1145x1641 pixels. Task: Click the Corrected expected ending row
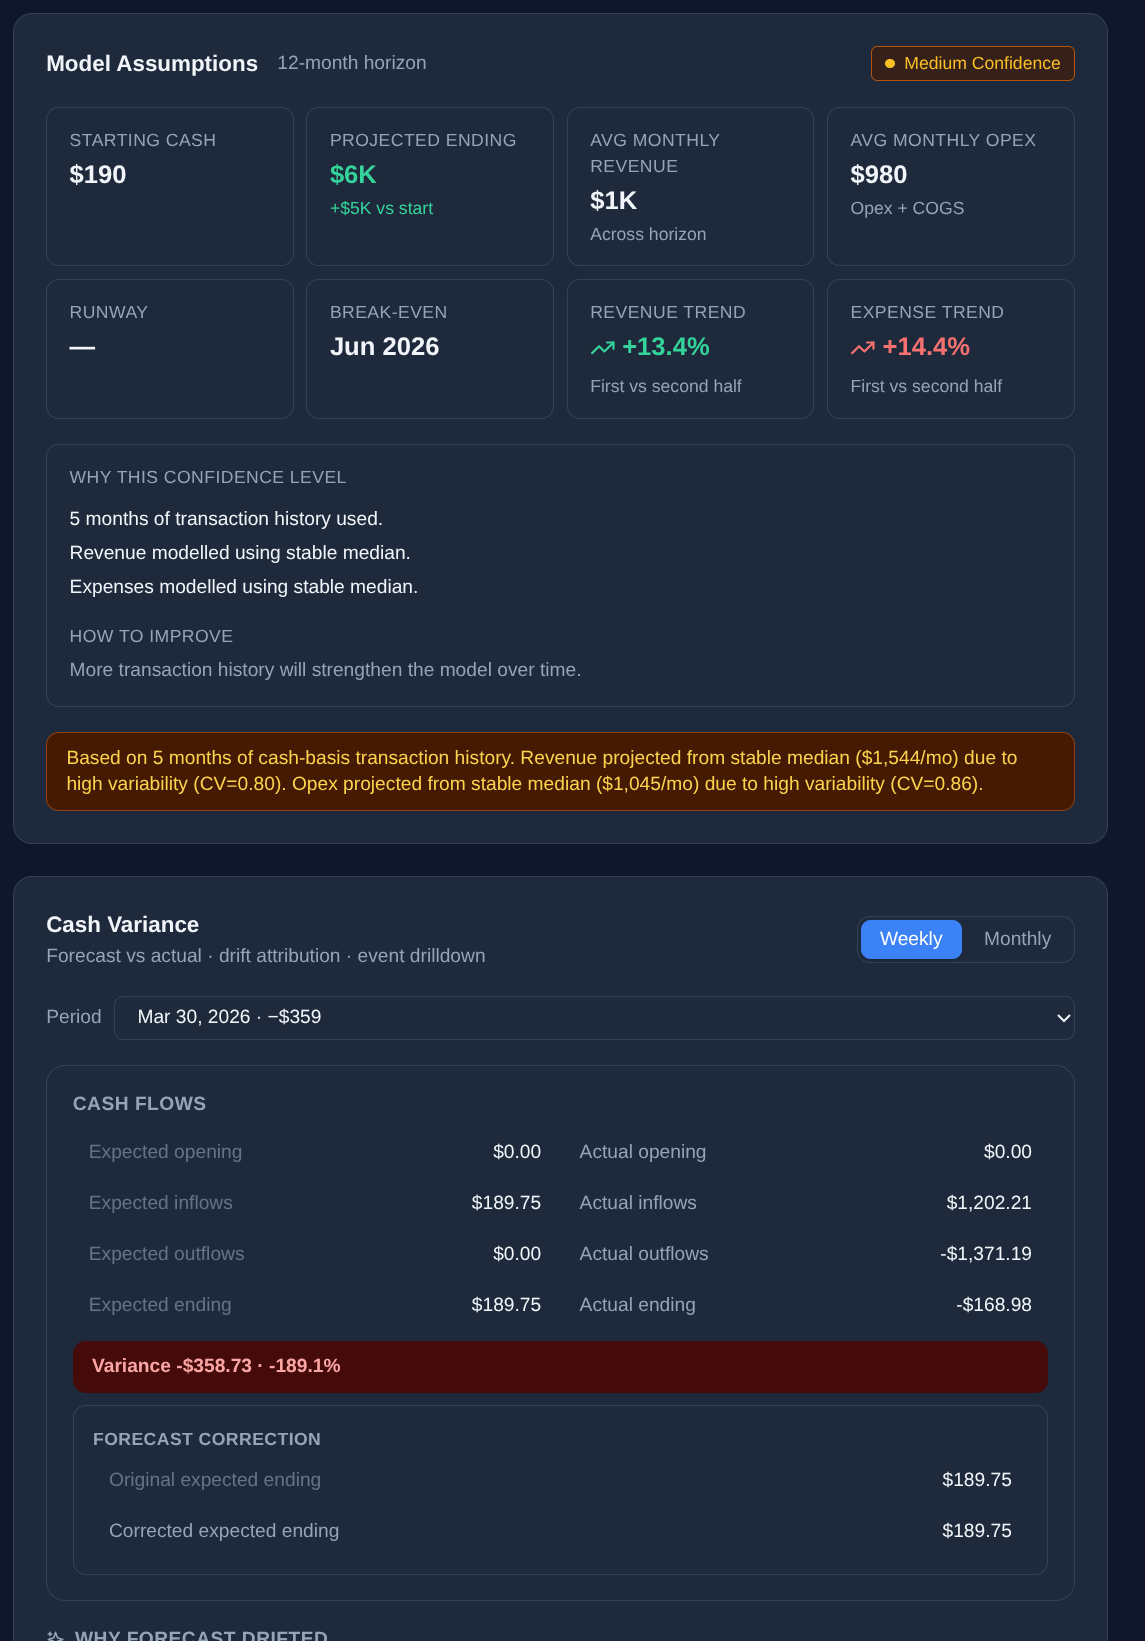tap(560, 1531)
